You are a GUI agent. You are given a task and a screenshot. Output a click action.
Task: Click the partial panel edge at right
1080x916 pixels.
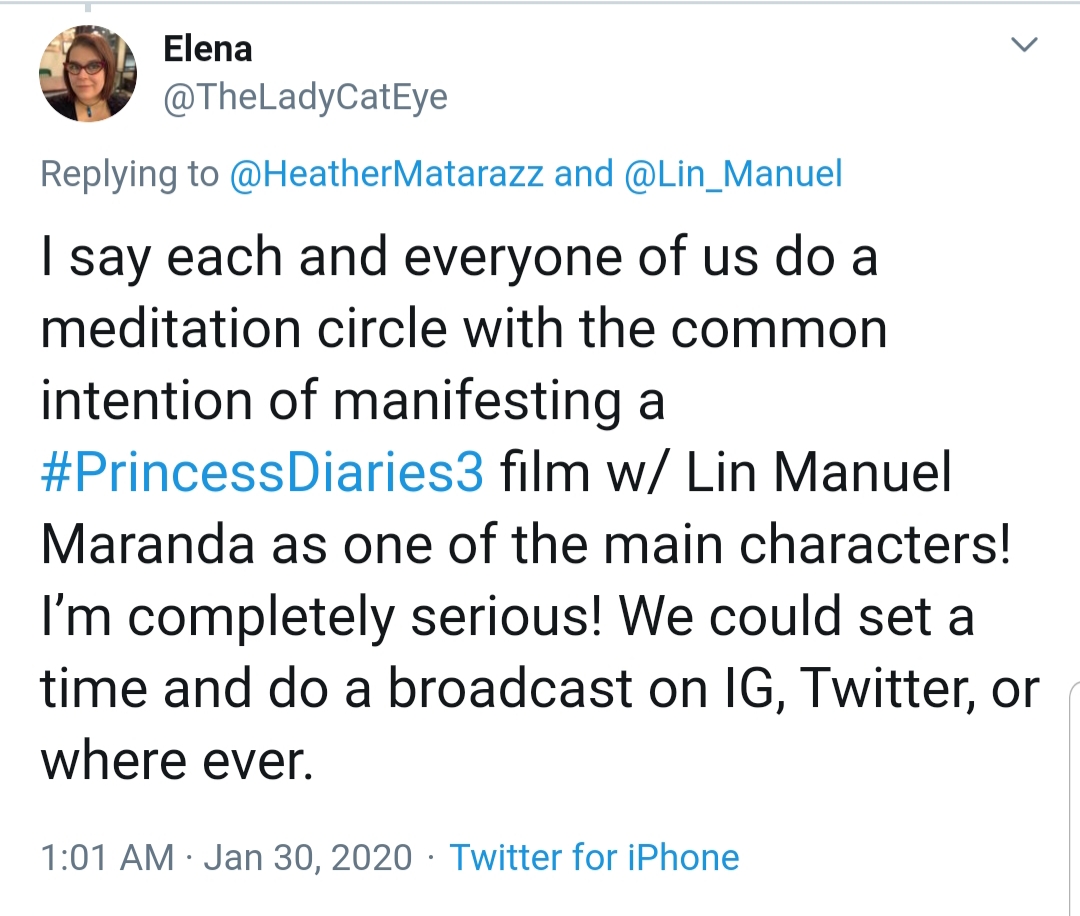[1074, 799]
